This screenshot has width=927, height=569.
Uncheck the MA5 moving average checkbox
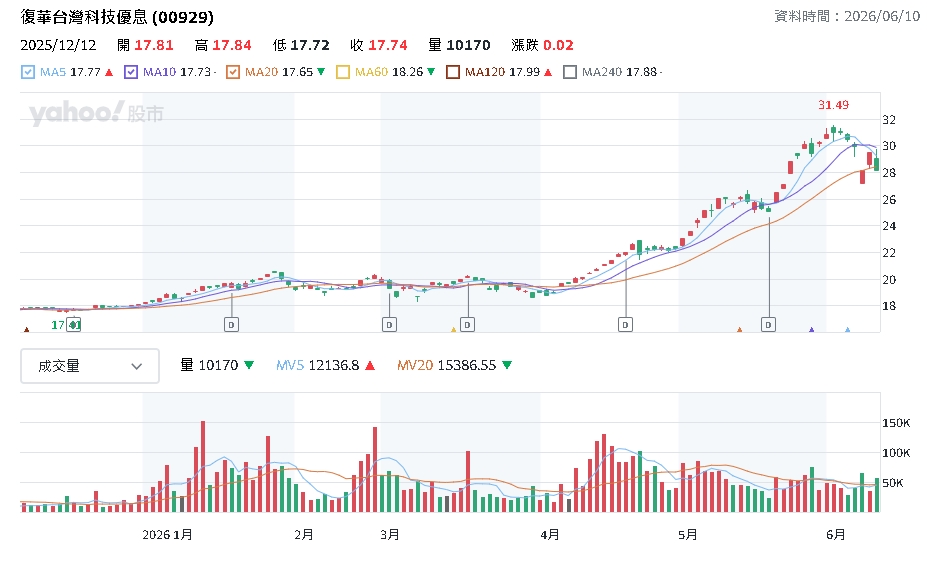28,72
